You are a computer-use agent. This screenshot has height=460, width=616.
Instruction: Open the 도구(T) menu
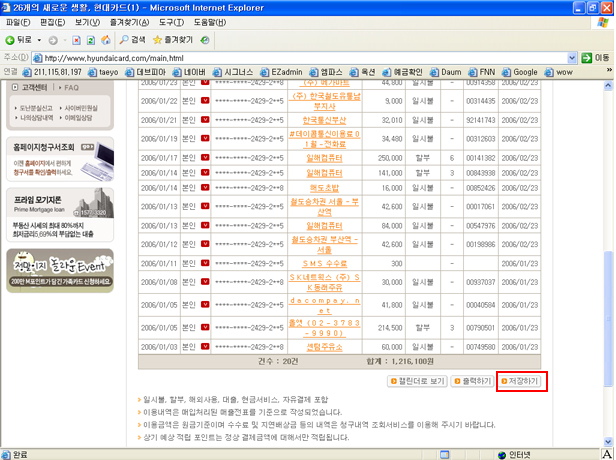pos(171,21)
